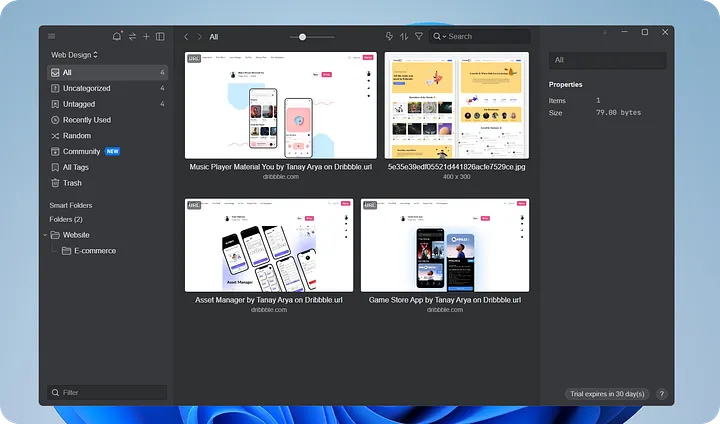Click the Smart Folders heading
Image resolution: width=720 pixels, height=424 pixels.
(71, 205)
